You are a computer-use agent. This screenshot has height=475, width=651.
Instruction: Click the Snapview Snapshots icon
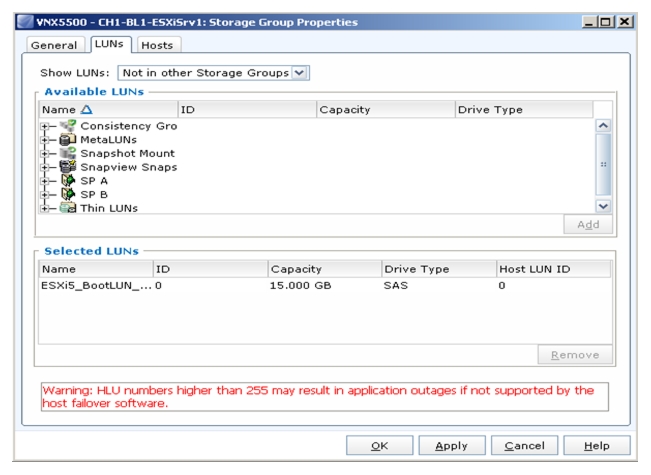68,166
